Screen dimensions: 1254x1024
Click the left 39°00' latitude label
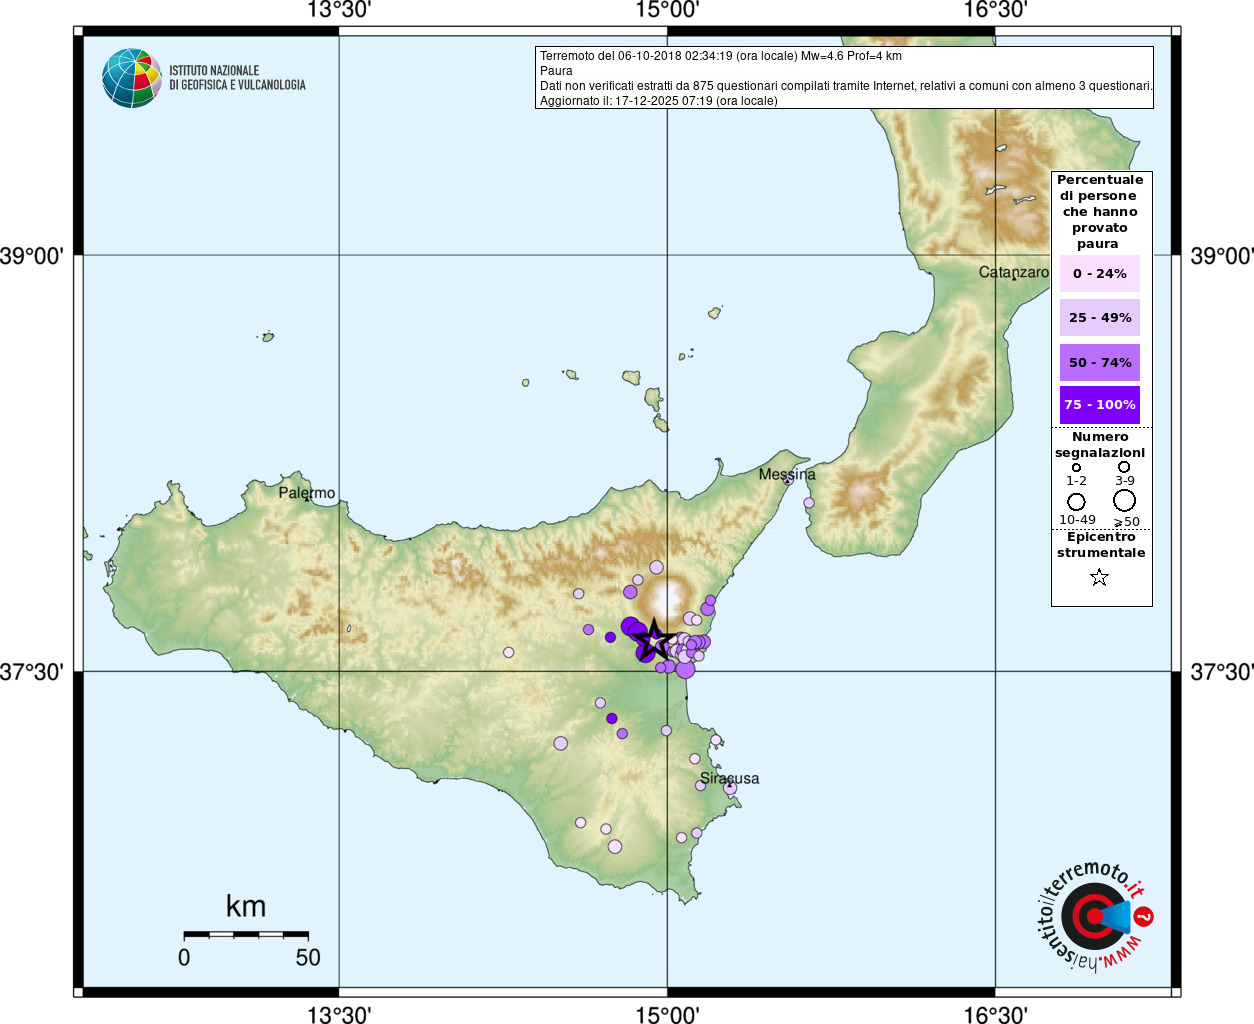32,256
